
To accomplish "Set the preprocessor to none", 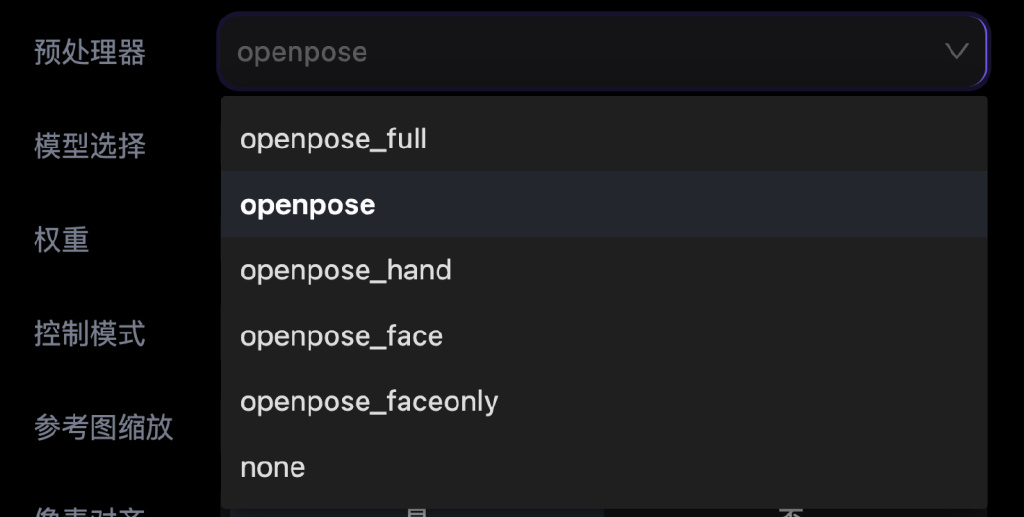I will coord(603,467).
